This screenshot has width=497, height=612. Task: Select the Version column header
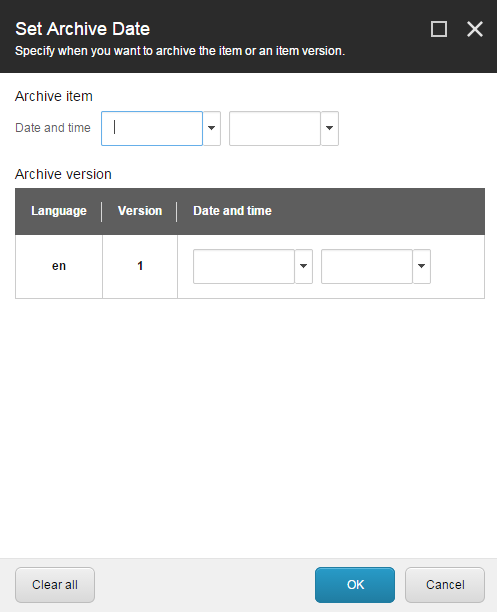(x=140, y=211)
